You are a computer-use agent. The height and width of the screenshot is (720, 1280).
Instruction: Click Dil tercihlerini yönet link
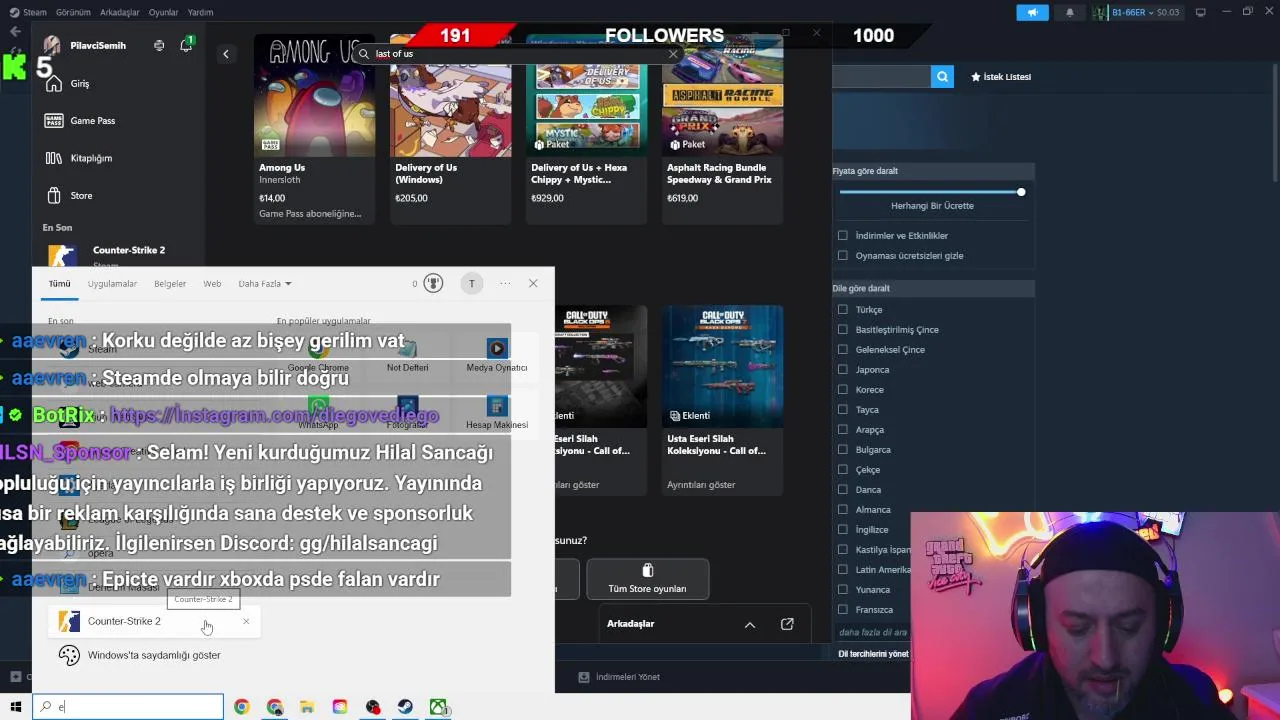[873, 654]
